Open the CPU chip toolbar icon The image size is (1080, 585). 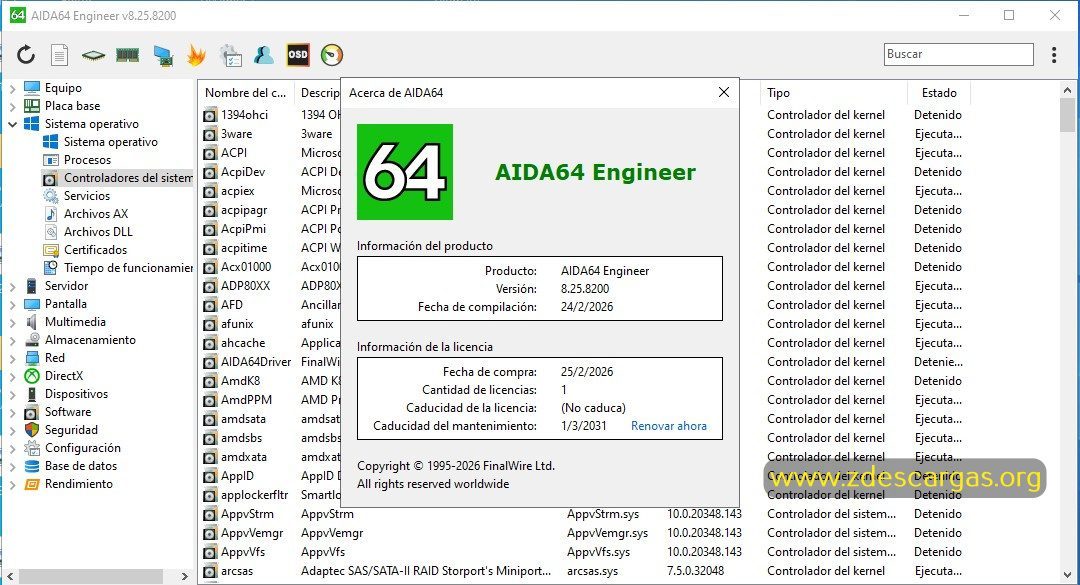tap(93, 55)
